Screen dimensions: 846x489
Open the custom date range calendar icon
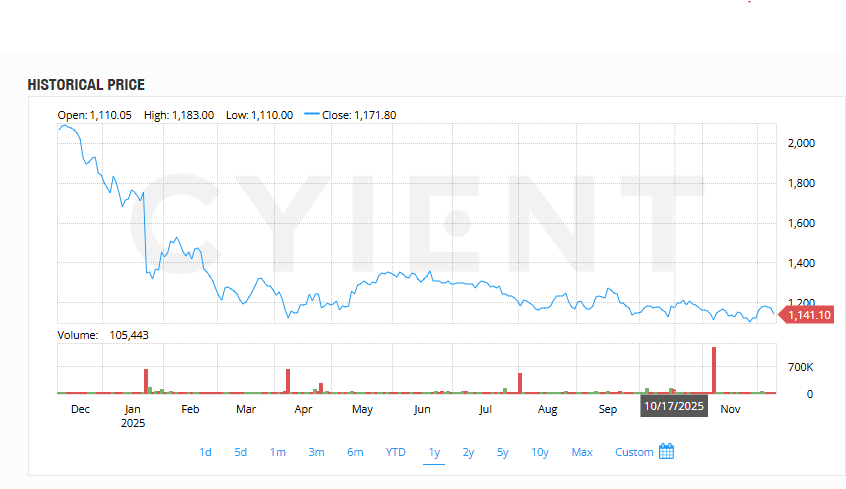667,452
